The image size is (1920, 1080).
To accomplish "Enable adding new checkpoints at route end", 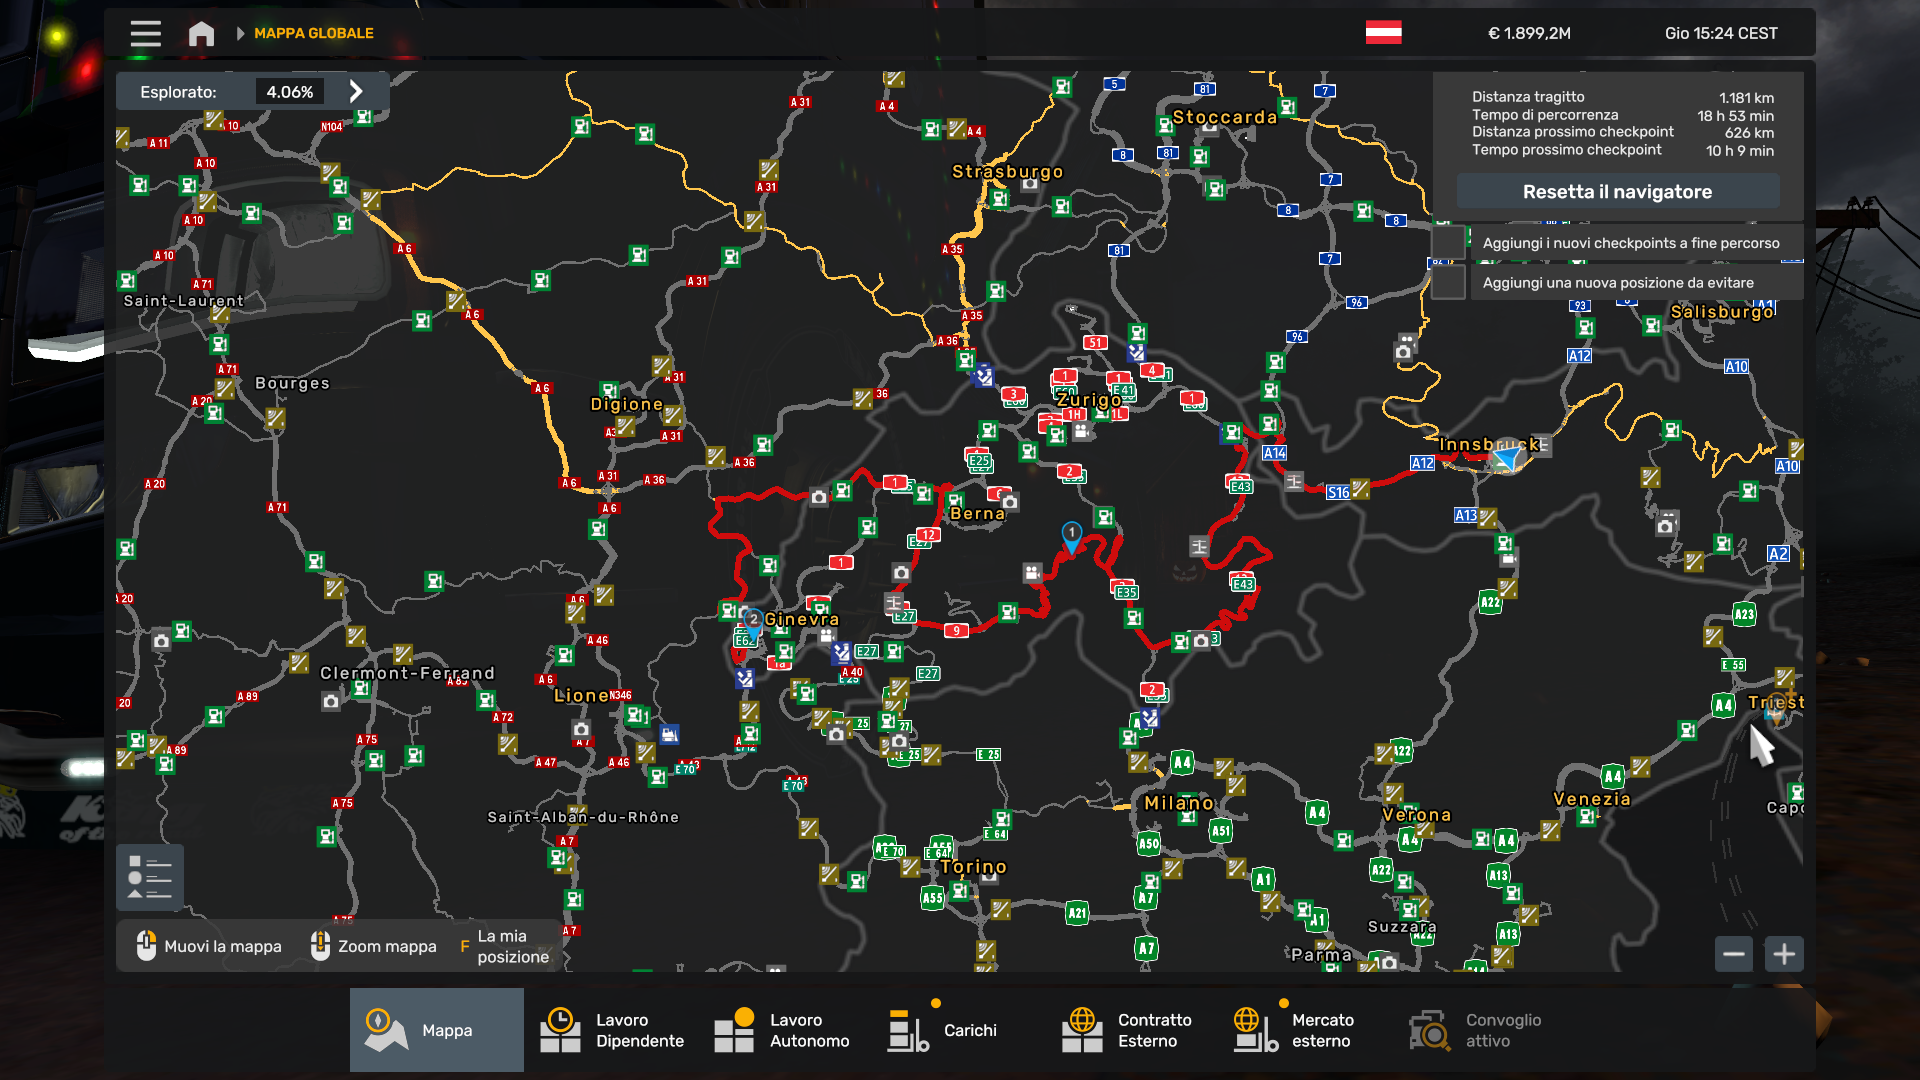I will tap(1448, 243).
